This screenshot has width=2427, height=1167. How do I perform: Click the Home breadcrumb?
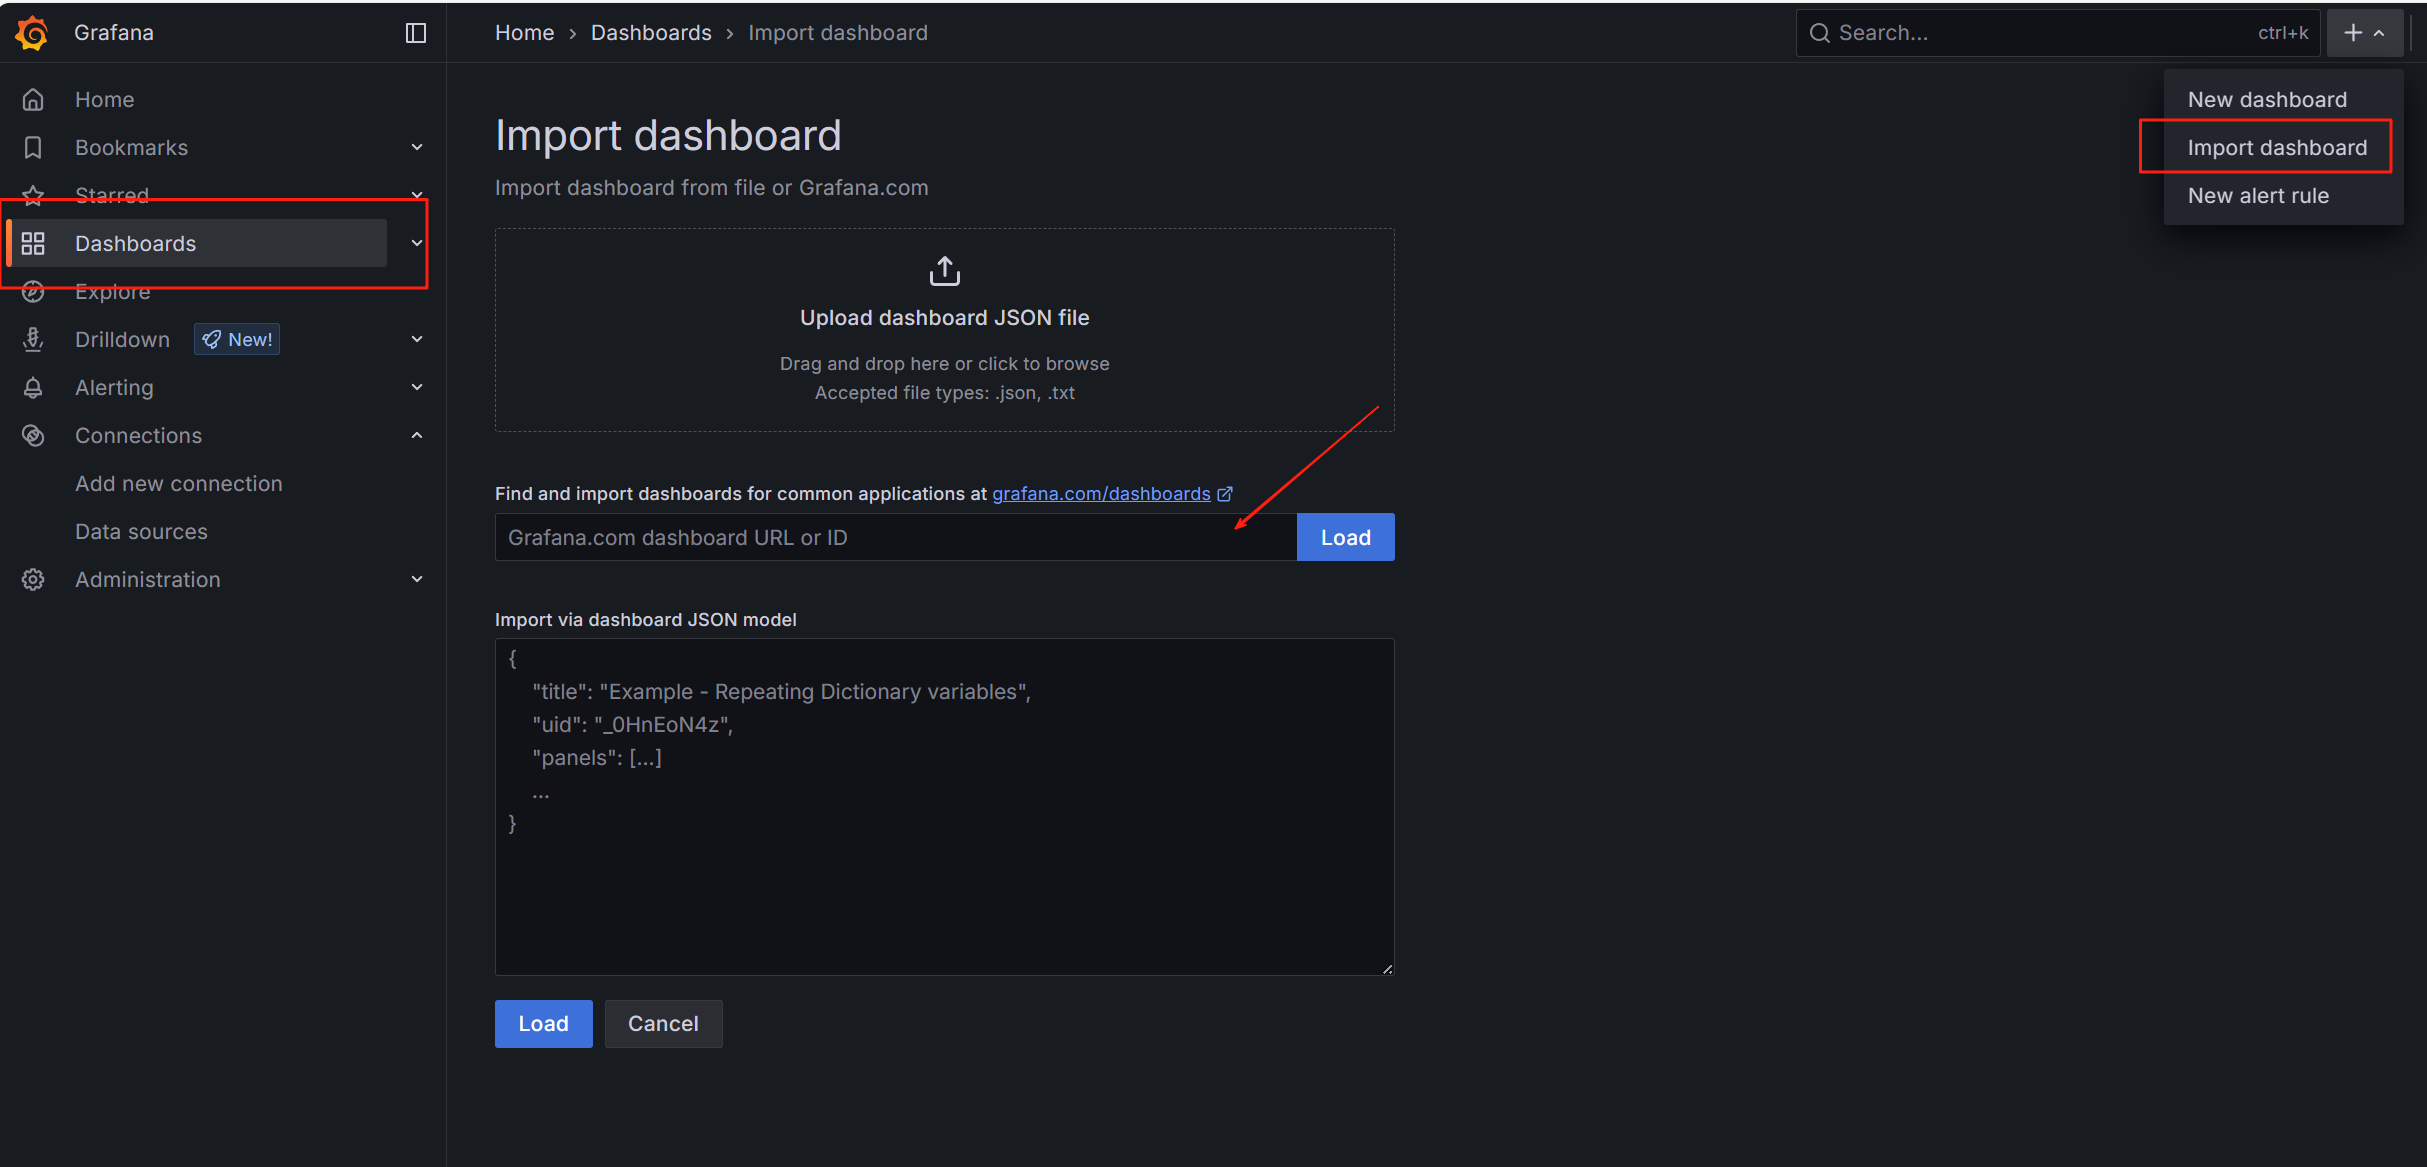(524, 33)
